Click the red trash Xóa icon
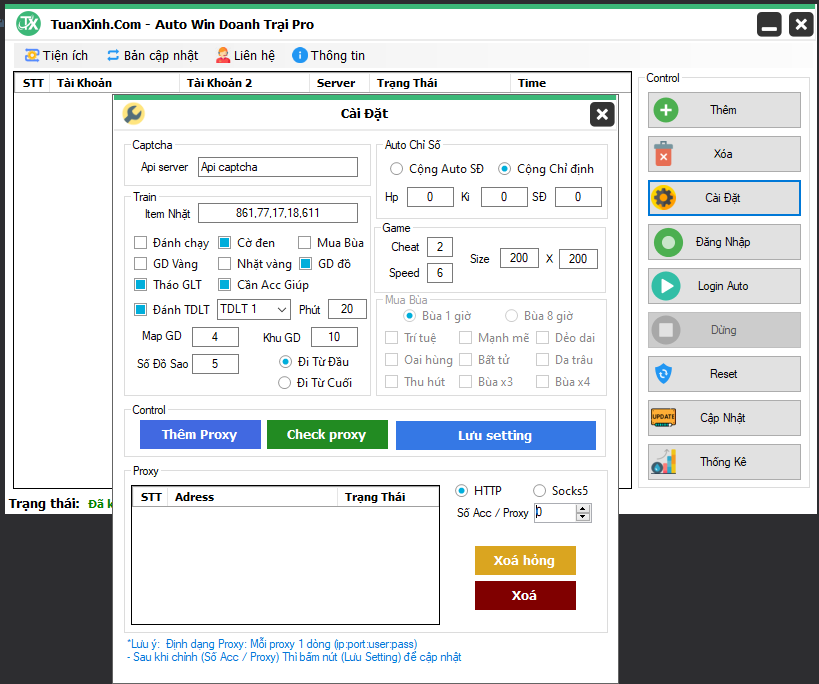This screenshot has width=819, height=684. 665,154
